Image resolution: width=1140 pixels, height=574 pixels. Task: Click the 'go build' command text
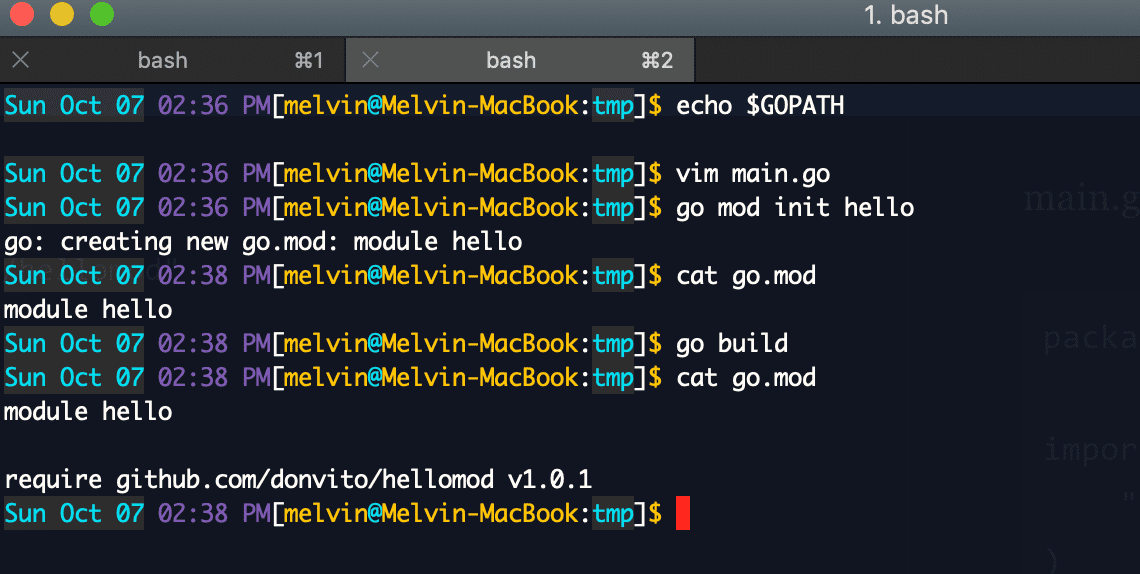coord(732,344)
